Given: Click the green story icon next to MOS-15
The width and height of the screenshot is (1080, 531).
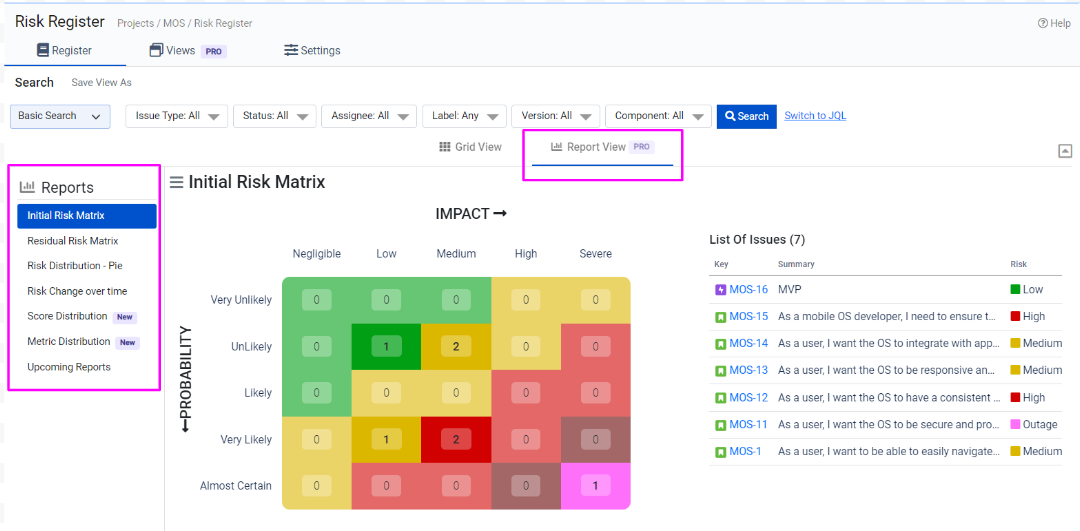Looking at the screenshot, I should pyautogui.click(x=720, y=317).
